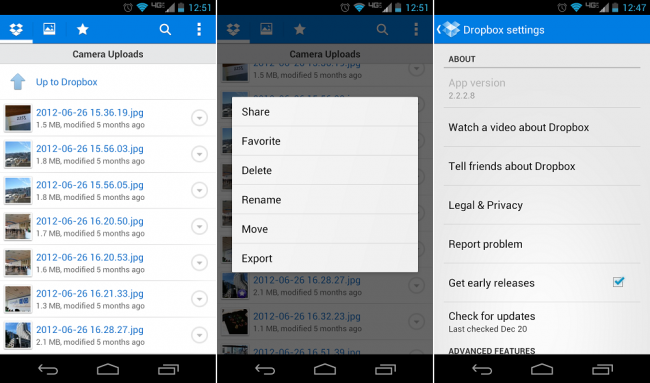650x383 pixels.
Task: Open the overflow menu in left screen
Action: coord(199,29)
